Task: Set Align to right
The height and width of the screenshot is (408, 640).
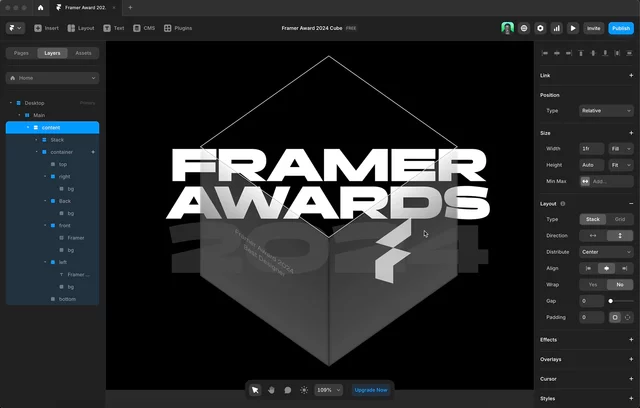Action: 624,268
